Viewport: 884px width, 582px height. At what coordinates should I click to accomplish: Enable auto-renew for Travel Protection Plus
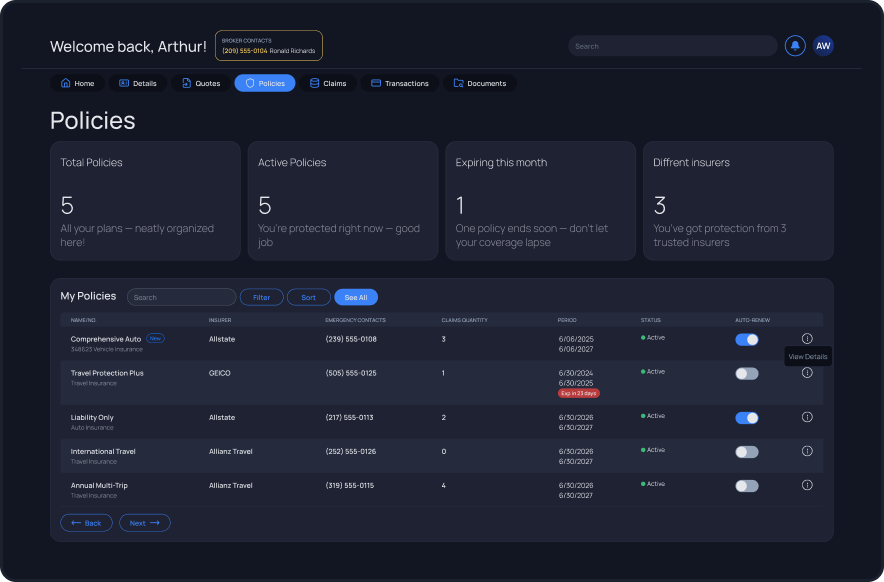pos(747,373)
